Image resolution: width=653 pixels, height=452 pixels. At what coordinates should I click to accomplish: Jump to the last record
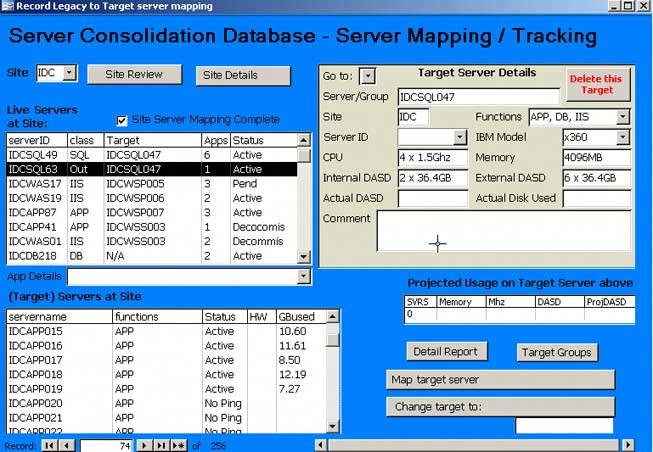[x=161, y=445]
